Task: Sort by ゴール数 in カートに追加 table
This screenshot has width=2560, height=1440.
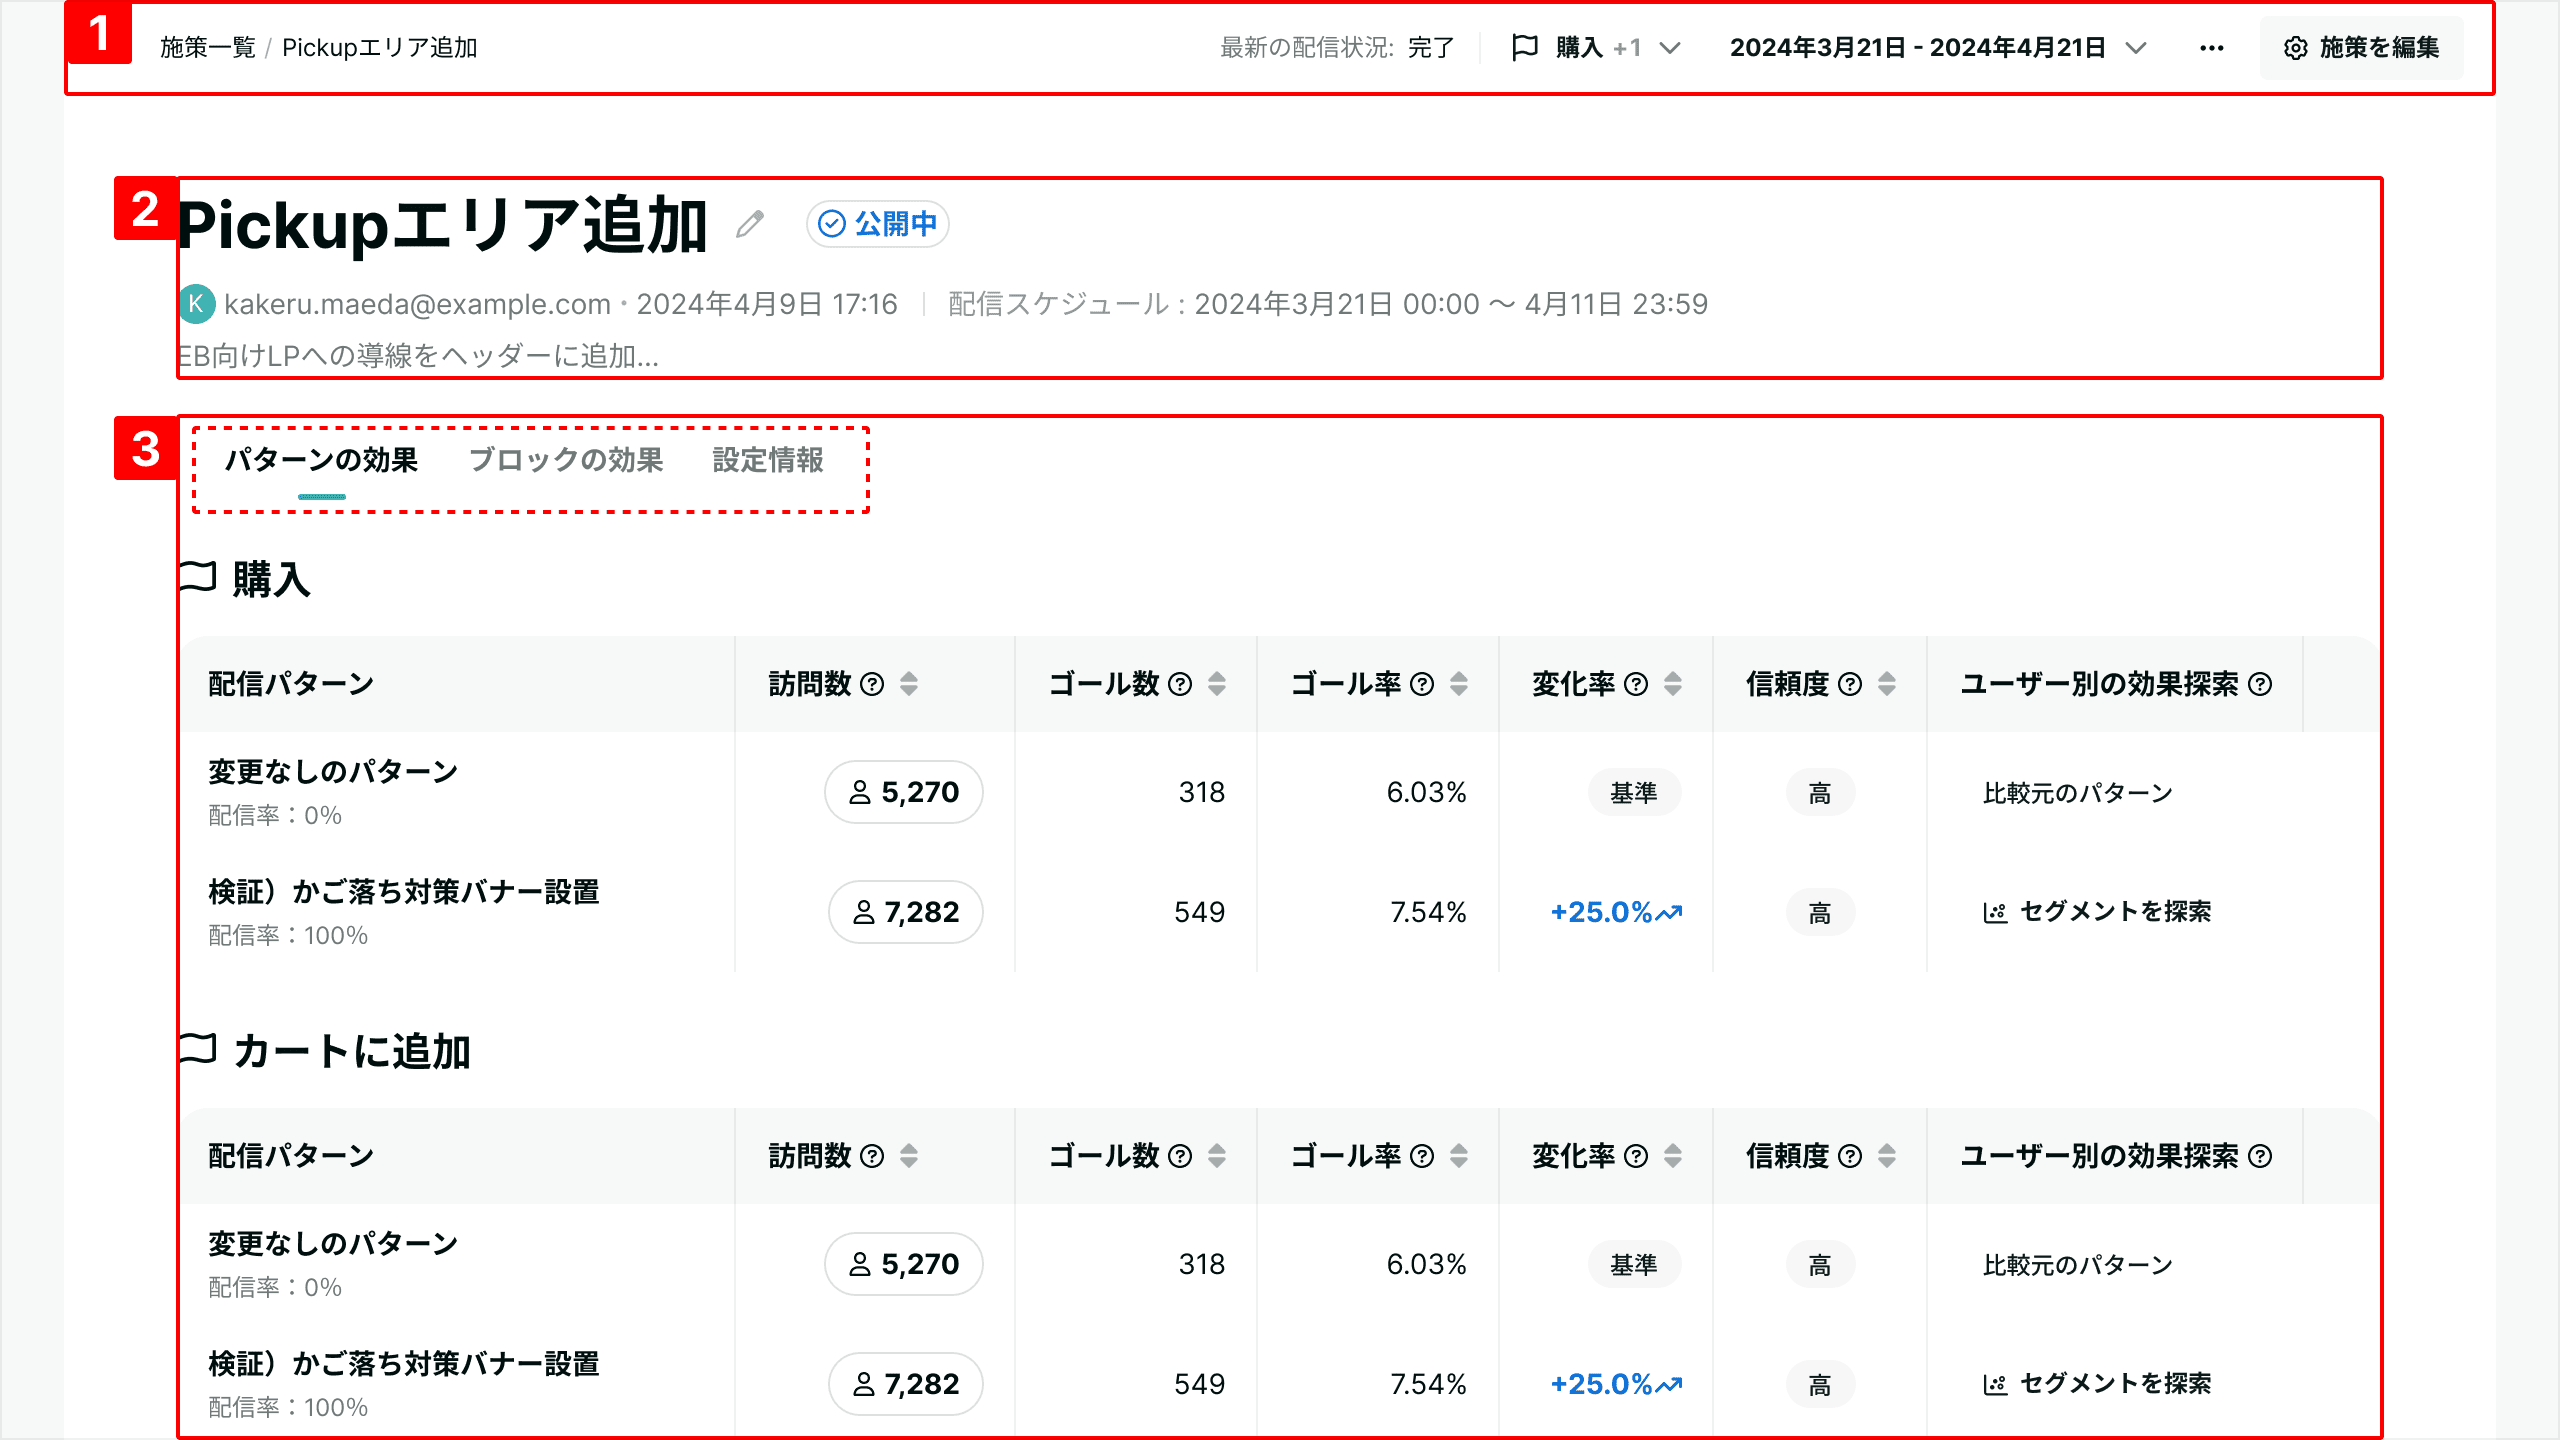Action: click(x=1217, y=1156)
